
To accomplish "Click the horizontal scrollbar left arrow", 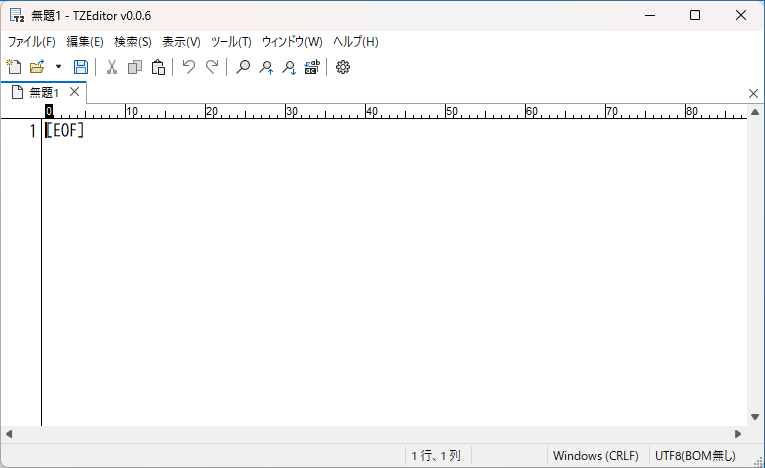I will pyautogui.click(x=9, y=434).
